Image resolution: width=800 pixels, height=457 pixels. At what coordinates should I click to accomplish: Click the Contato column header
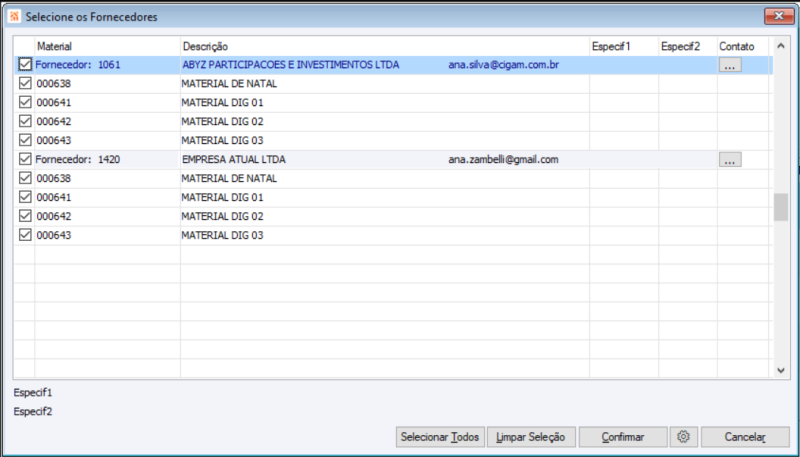click(x=743, y=46)
